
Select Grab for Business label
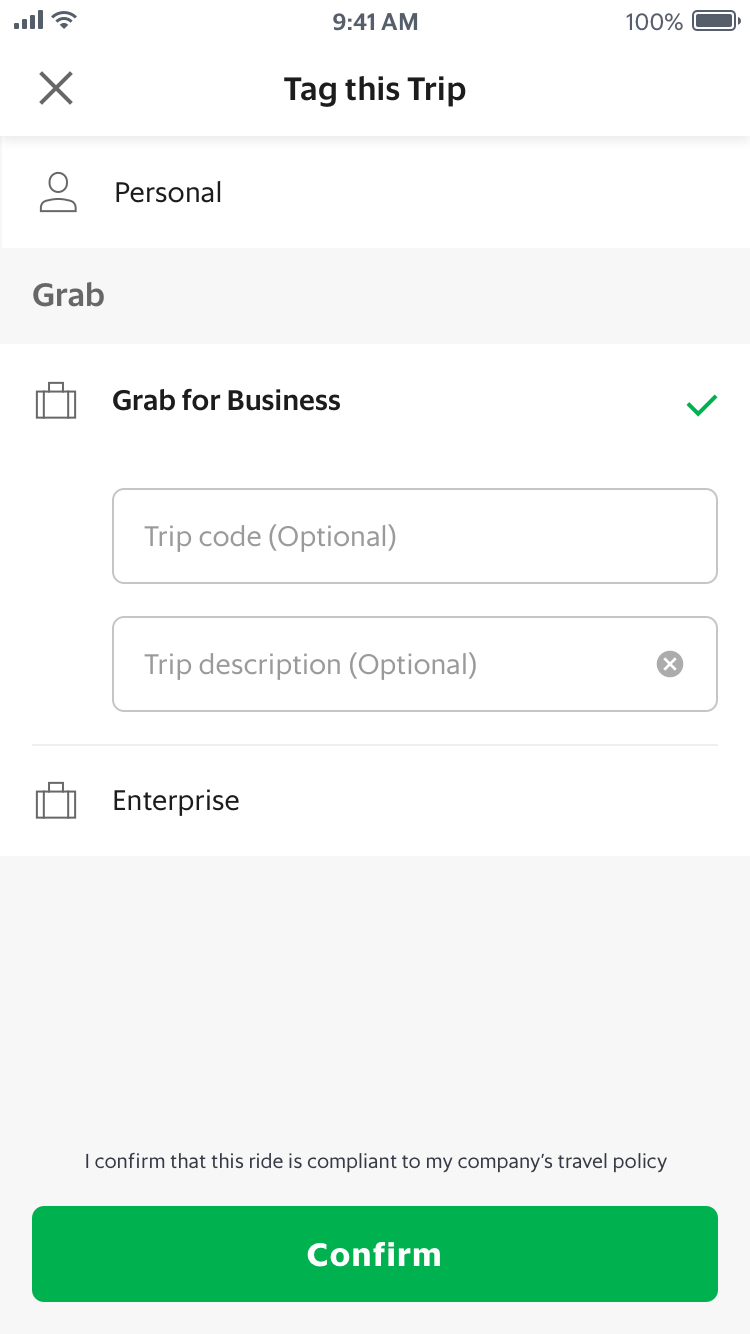(226, 401)
